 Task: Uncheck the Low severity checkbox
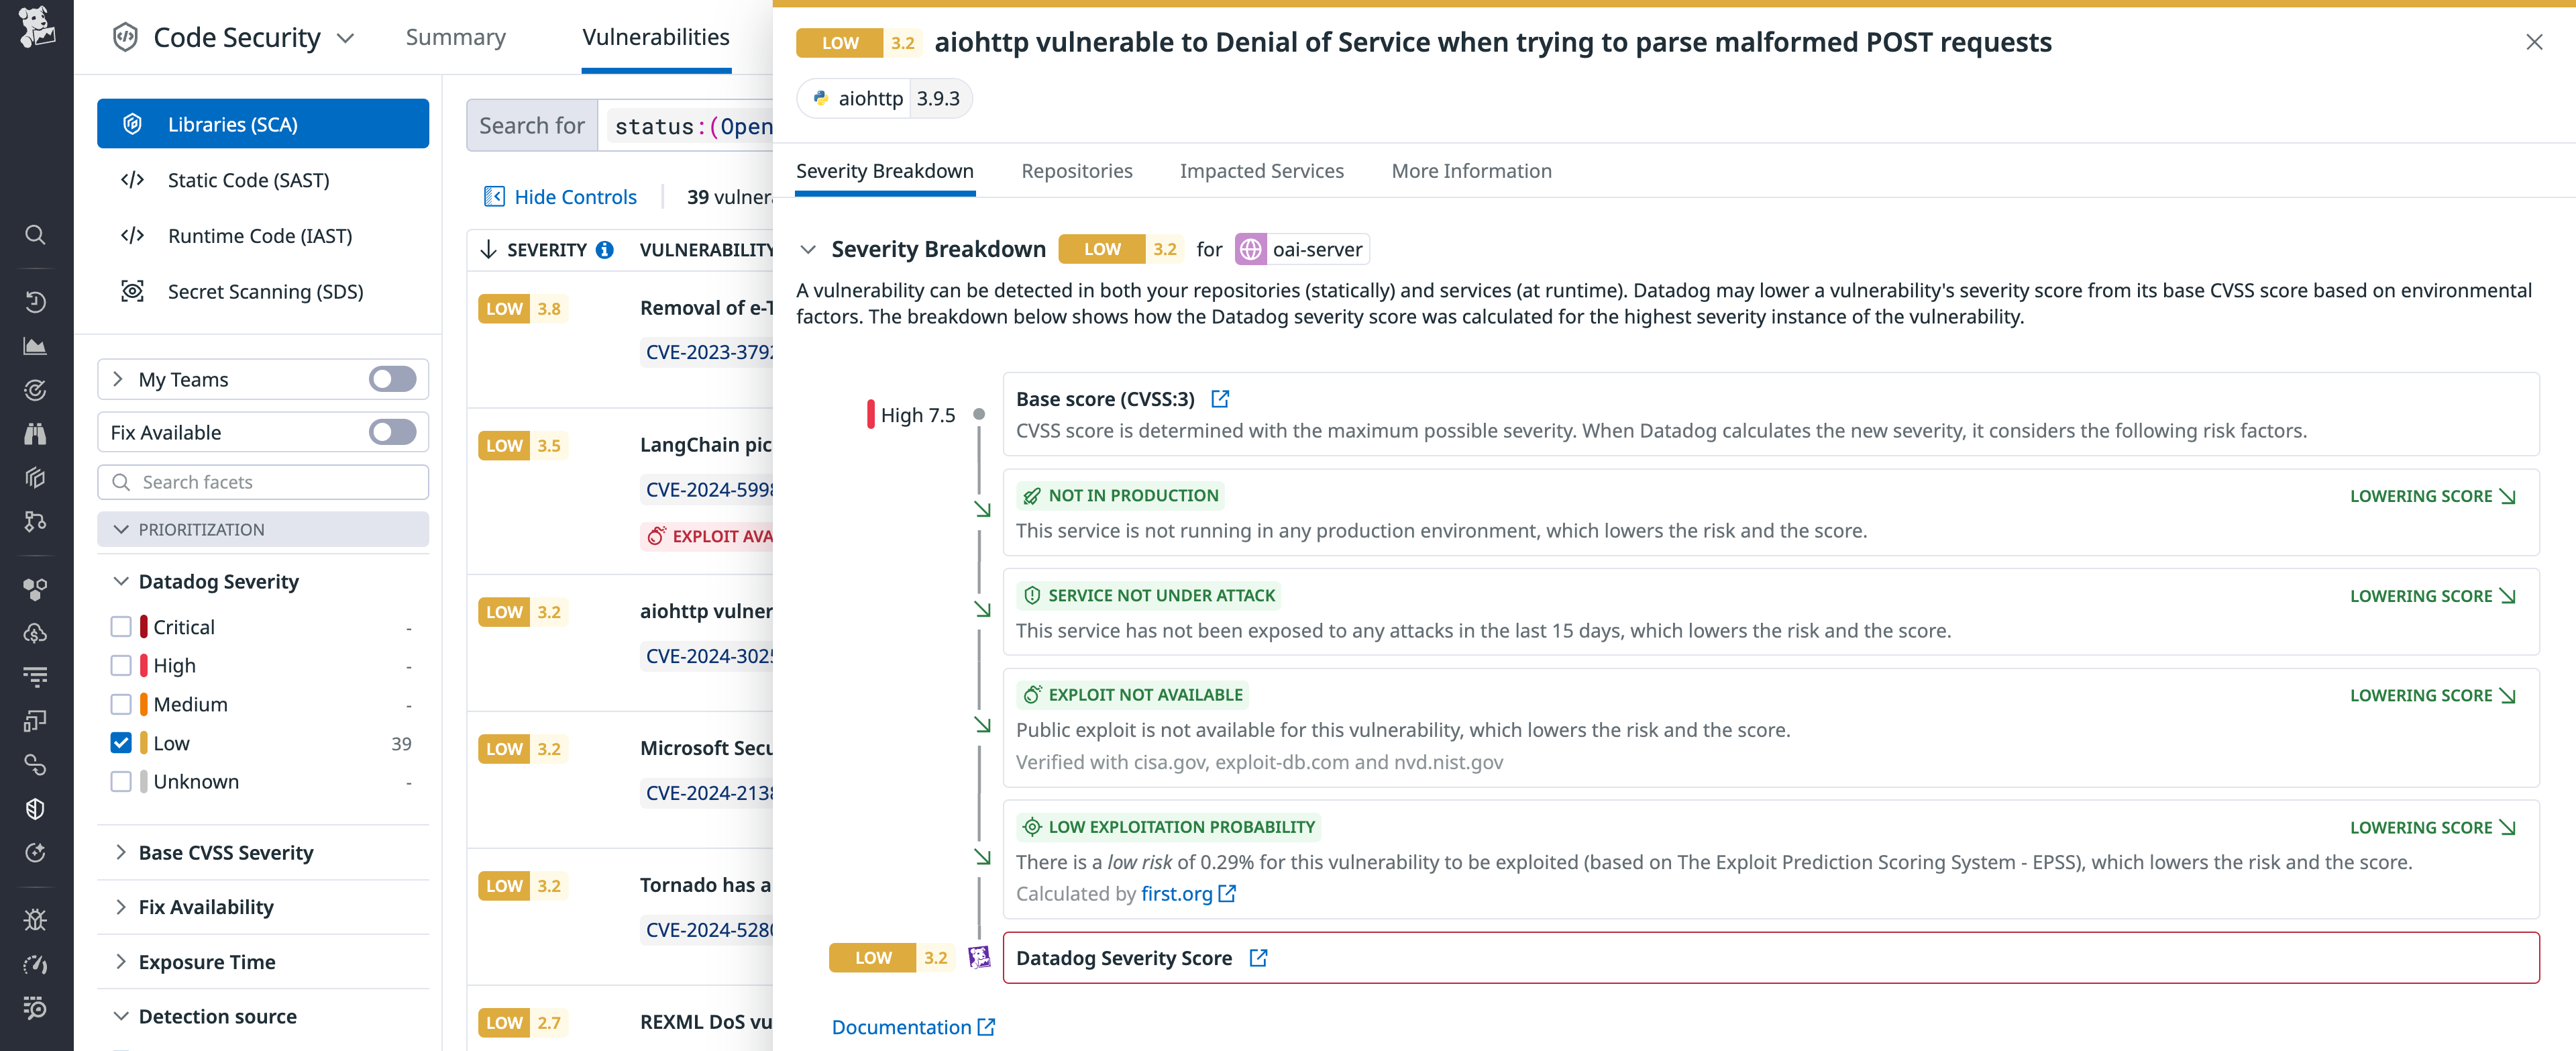(x=122, y=742)
